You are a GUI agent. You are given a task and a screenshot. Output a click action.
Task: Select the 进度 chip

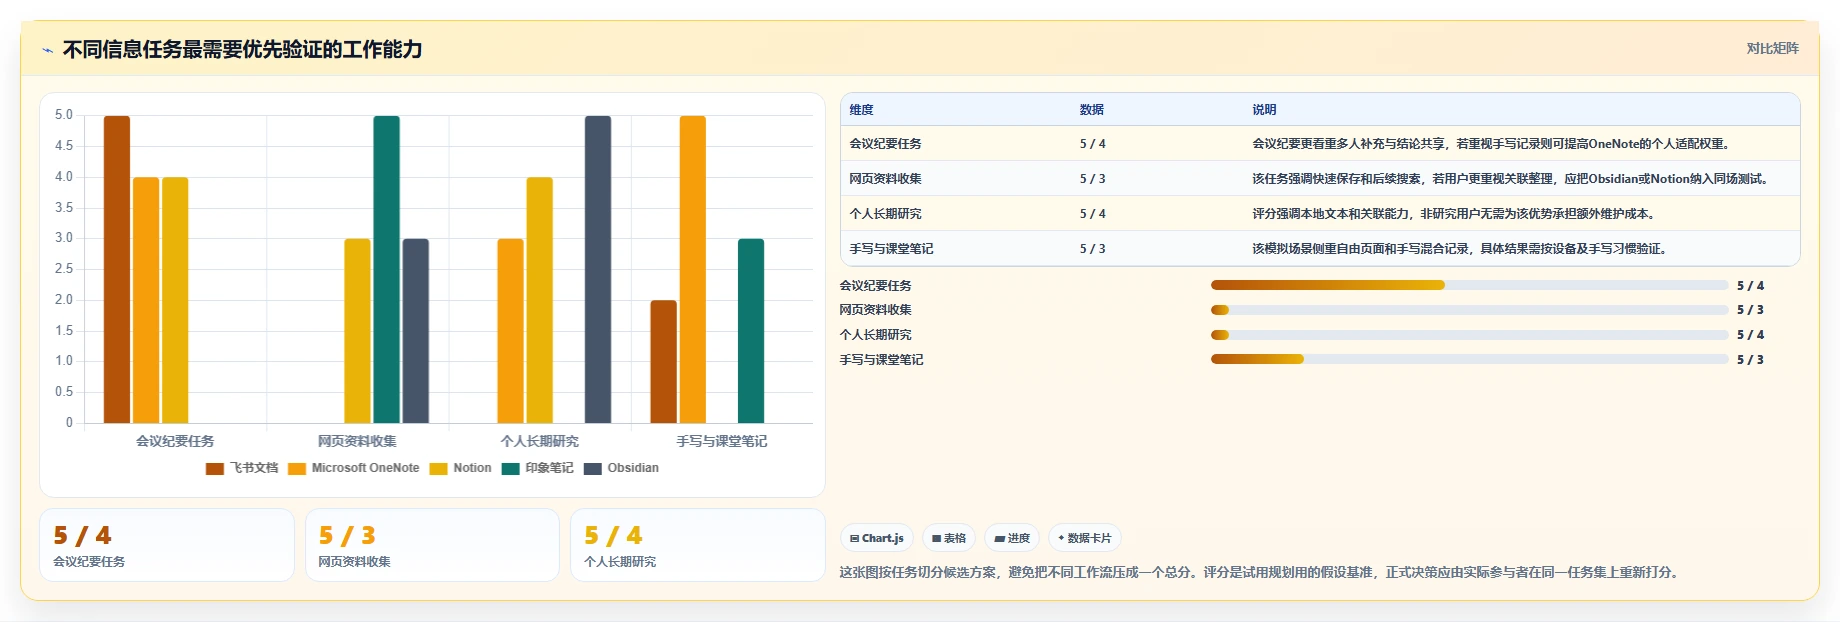(x=1012, y=538)
